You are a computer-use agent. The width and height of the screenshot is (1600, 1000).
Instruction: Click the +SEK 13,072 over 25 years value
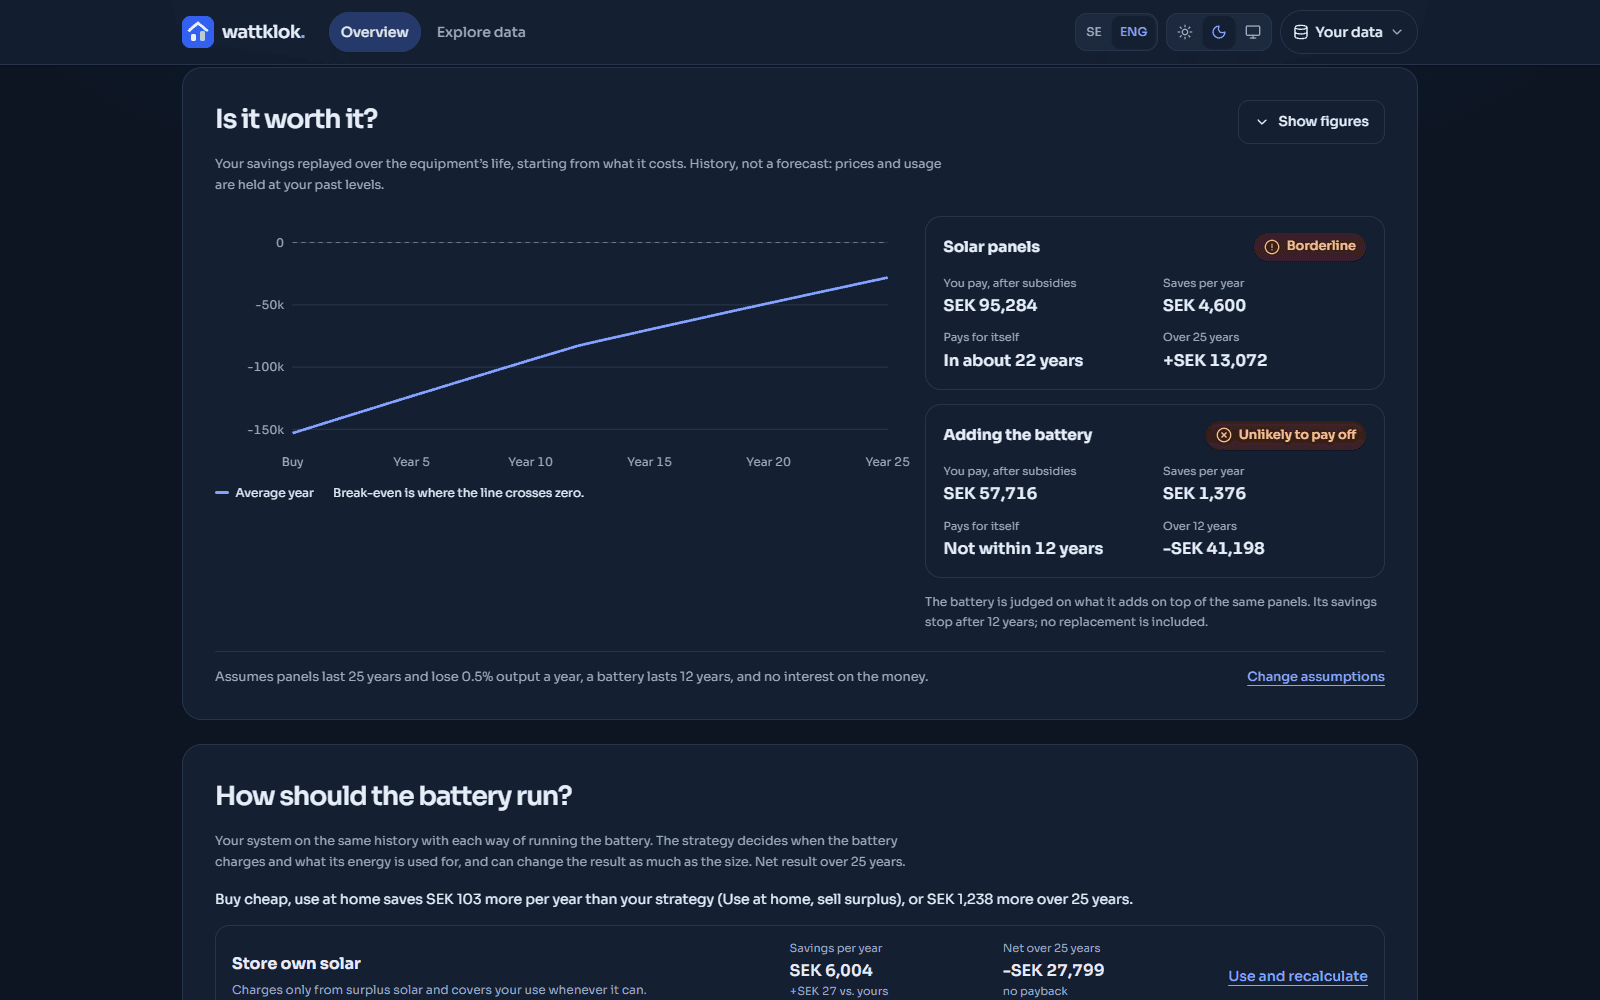click(1215, 361)
